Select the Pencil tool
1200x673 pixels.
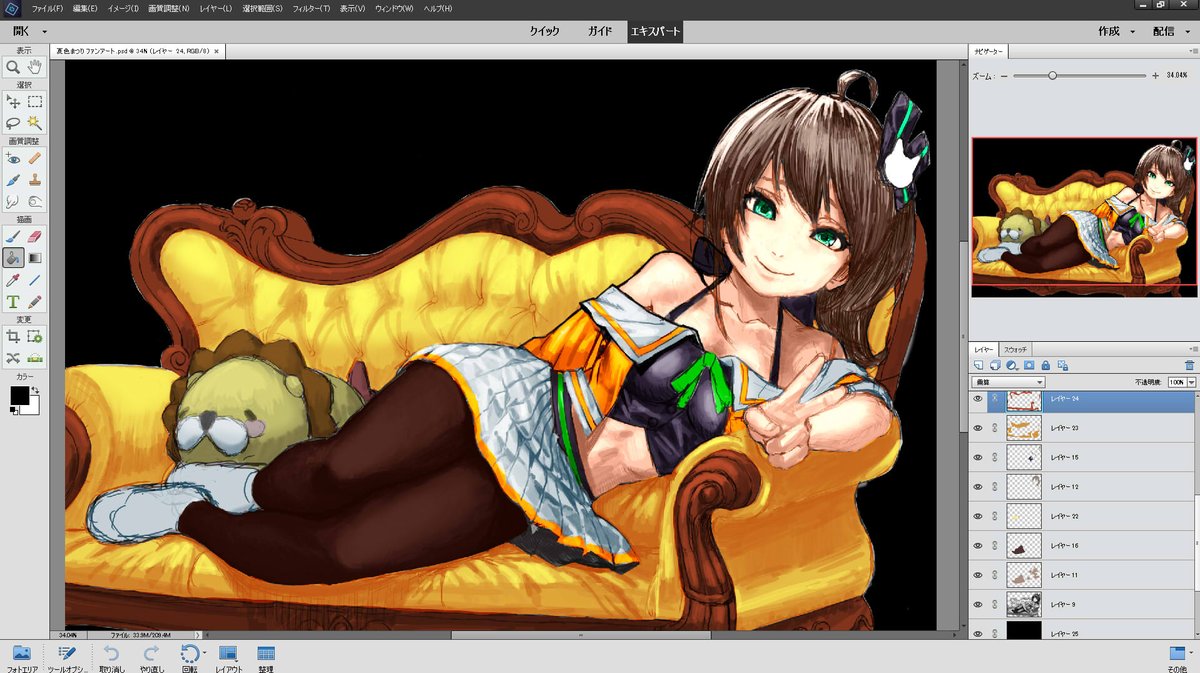pos(35,301)
